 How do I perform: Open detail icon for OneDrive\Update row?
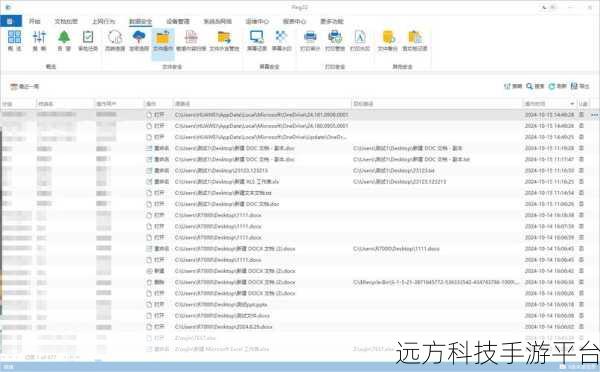point(581,137)
